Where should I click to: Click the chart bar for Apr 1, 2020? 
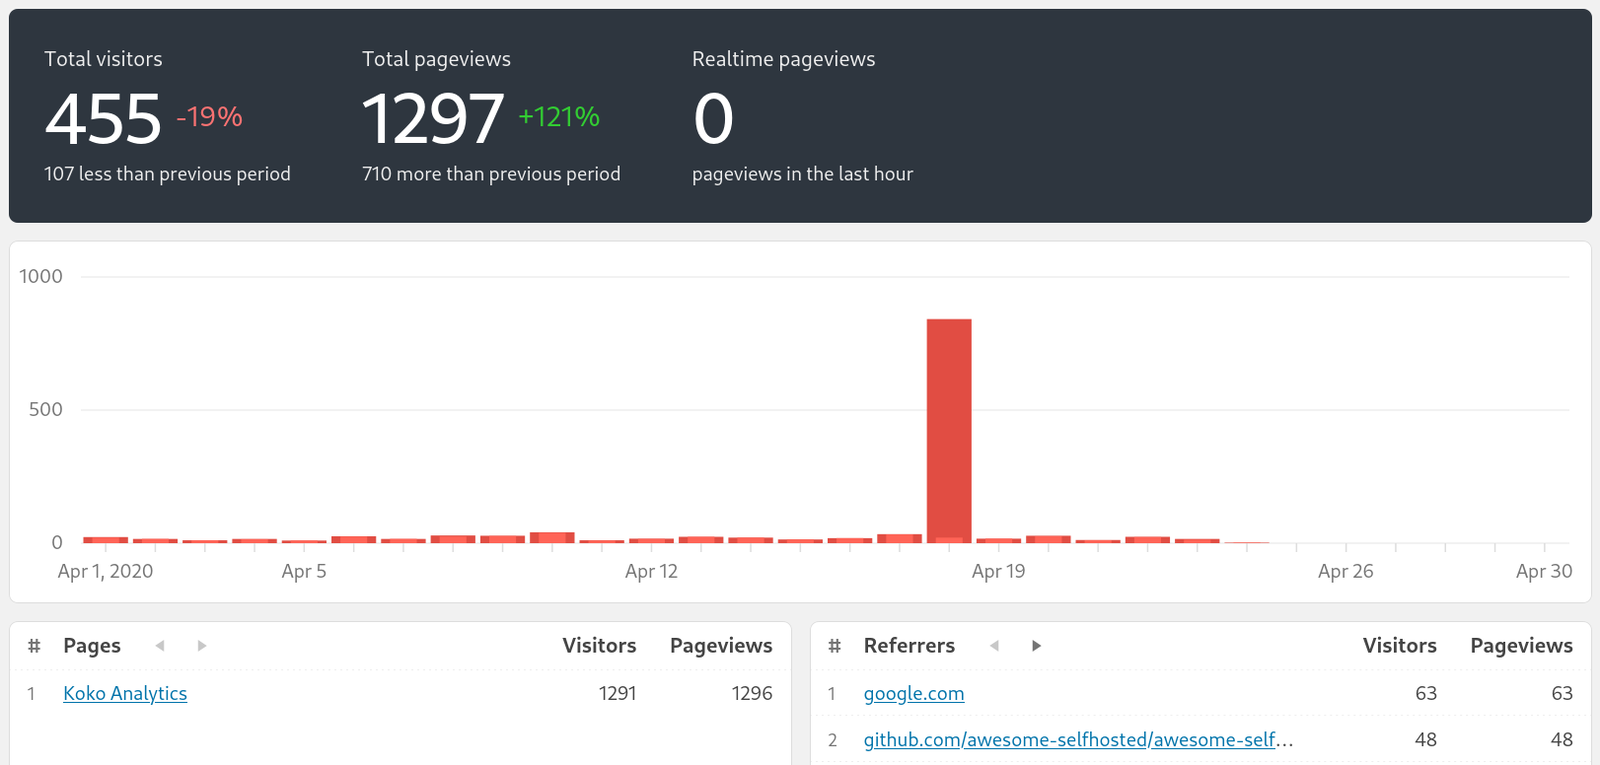[x=105, y=540]
